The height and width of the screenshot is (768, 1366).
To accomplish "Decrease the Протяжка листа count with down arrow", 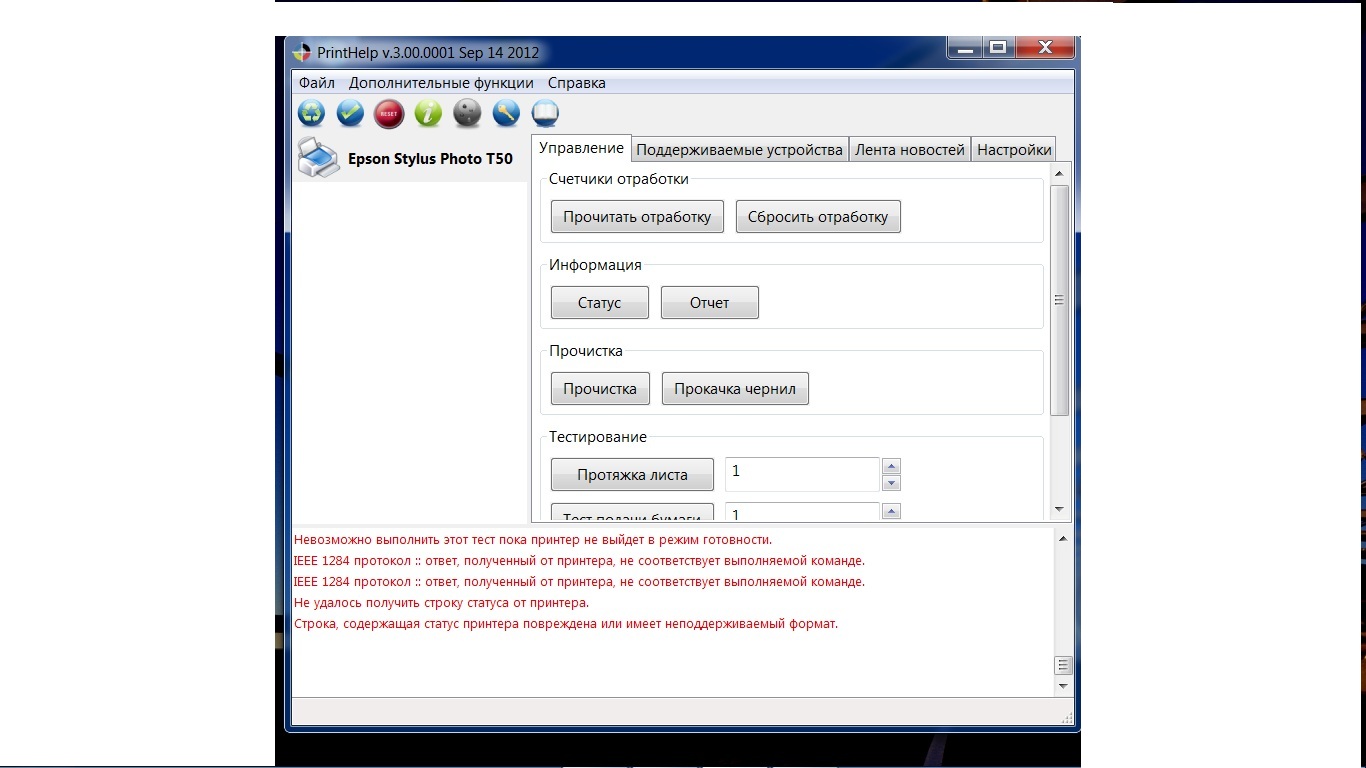I will [892, 483].
